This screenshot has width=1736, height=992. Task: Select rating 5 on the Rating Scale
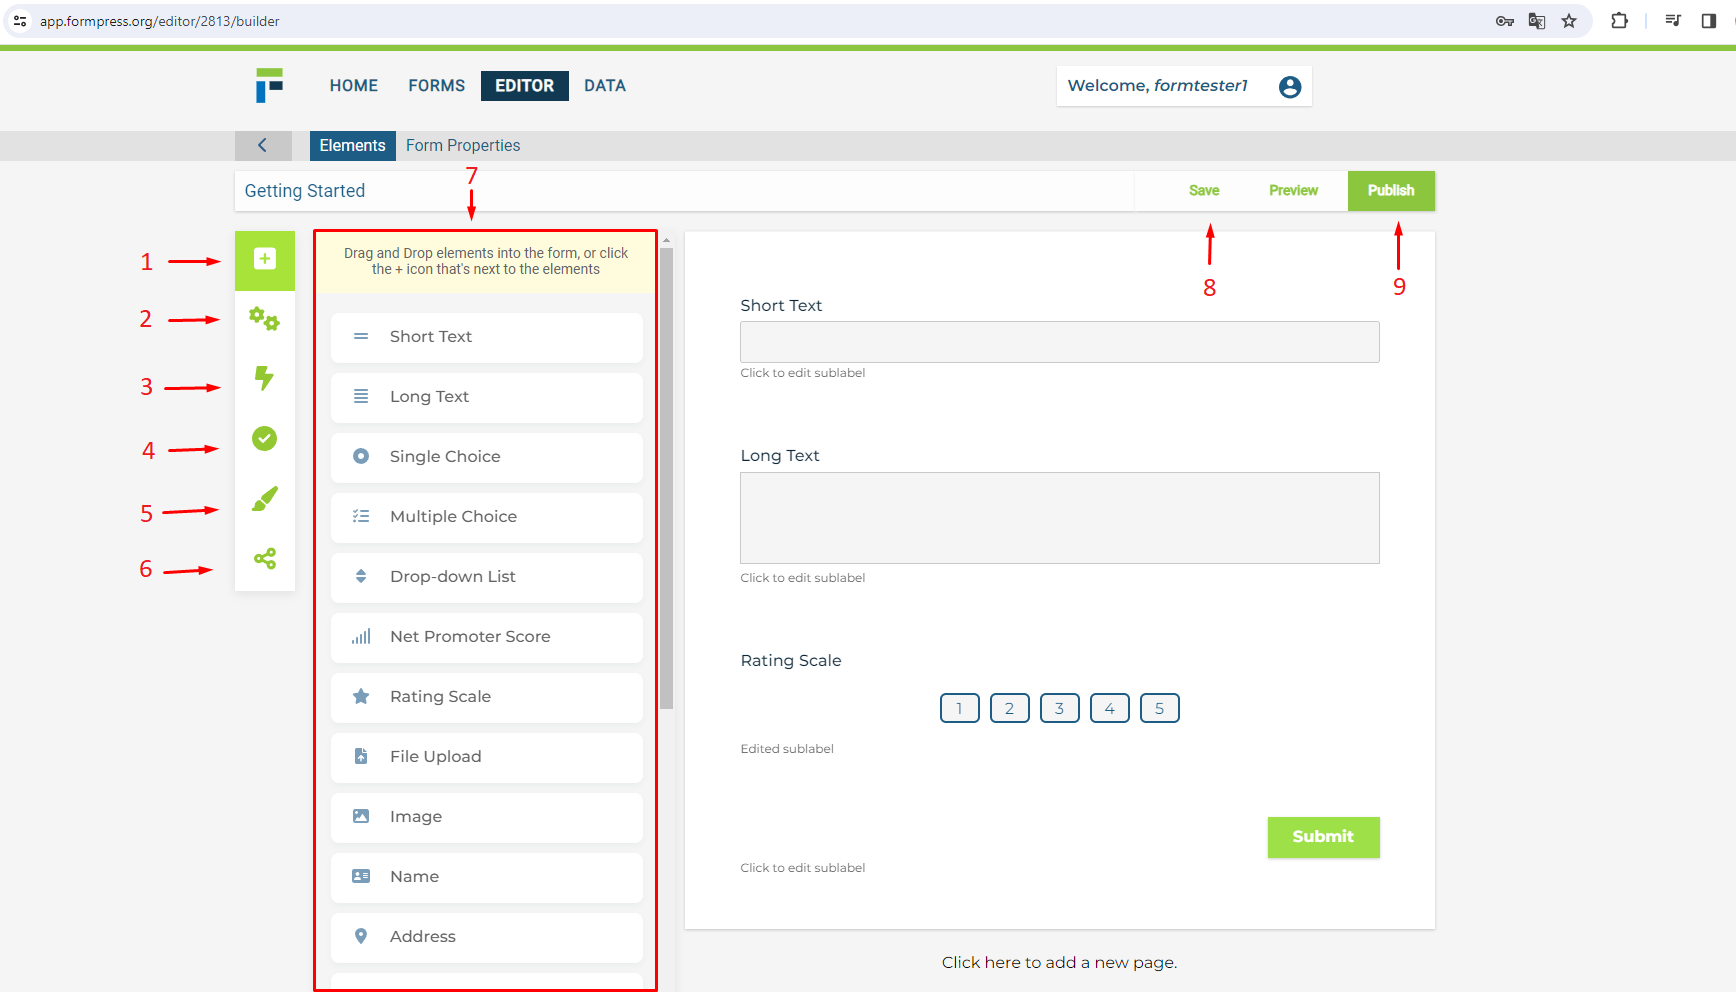1160,708
